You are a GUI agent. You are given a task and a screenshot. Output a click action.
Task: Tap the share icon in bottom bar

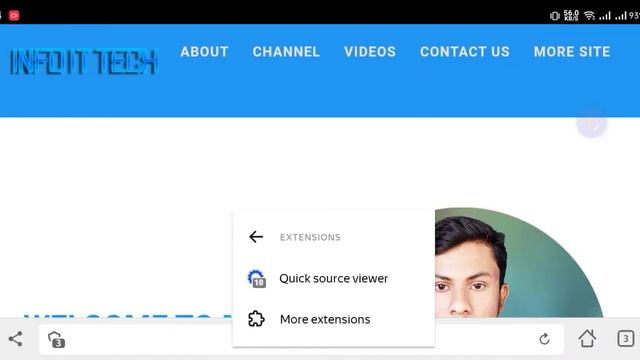pos(16,339)
